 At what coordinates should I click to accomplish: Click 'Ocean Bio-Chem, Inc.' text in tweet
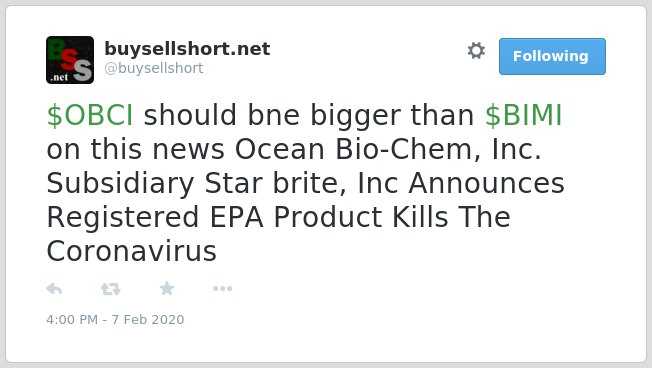[388, 149]
